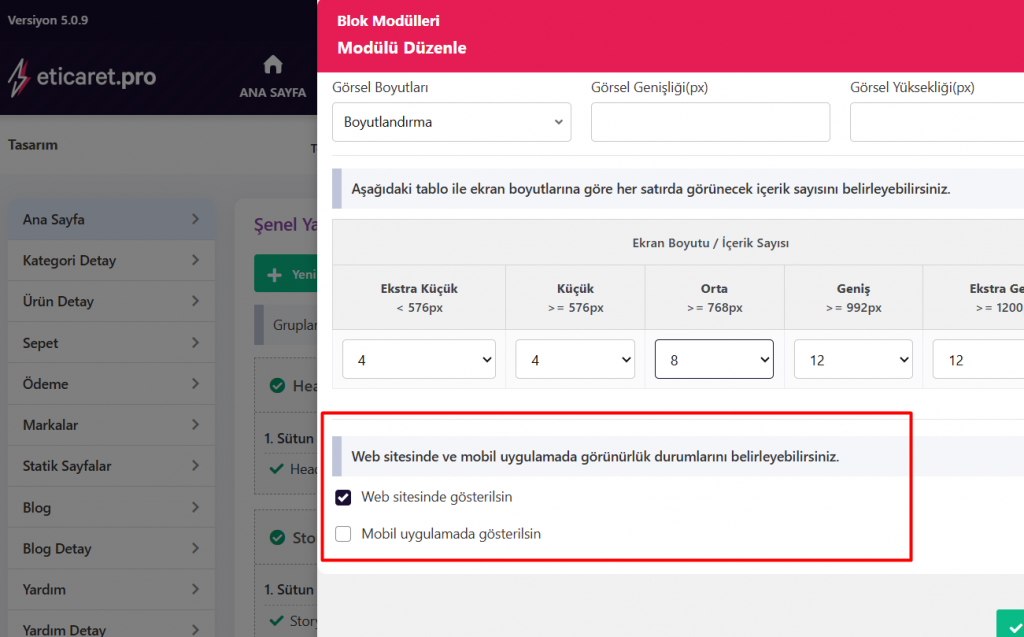Click the eticaret.pro lightning logo
The height and width of the screenshot is (637, 1024).
click(20, 77)
